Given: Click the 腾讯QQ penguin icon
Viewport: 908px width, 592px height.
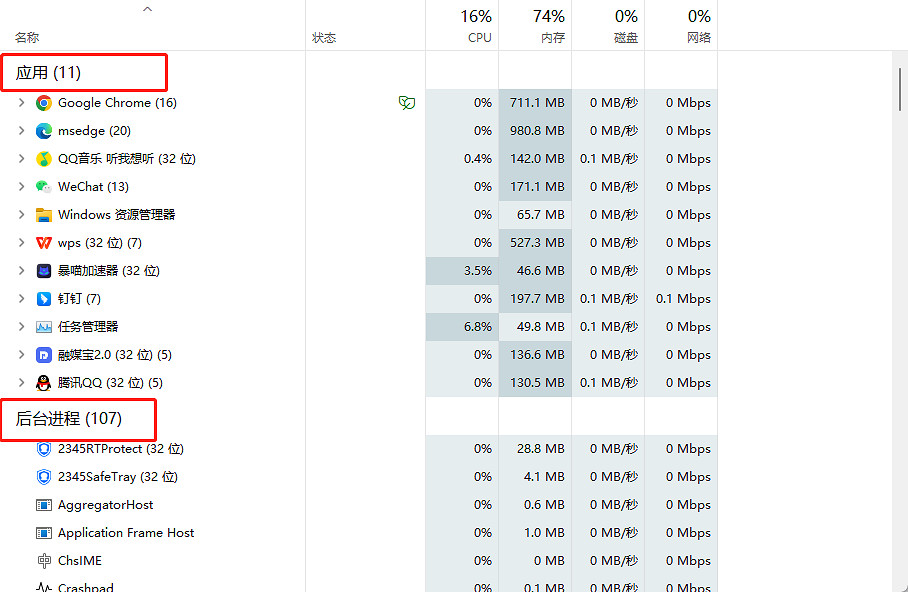Looking at the screenshot, I should pos(44,383).
